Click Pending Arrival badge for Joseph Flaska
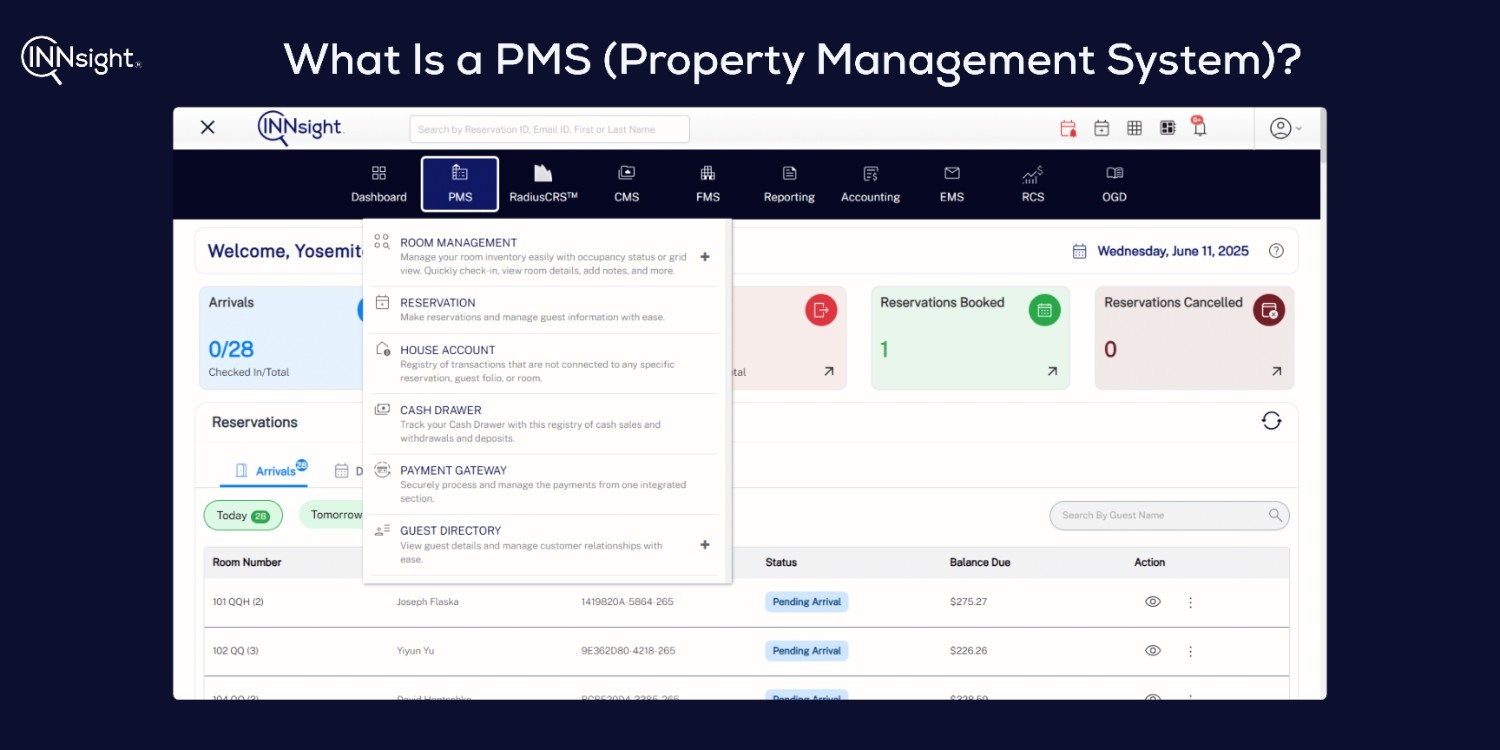The image size is (1500, 750). click(807, 602)
